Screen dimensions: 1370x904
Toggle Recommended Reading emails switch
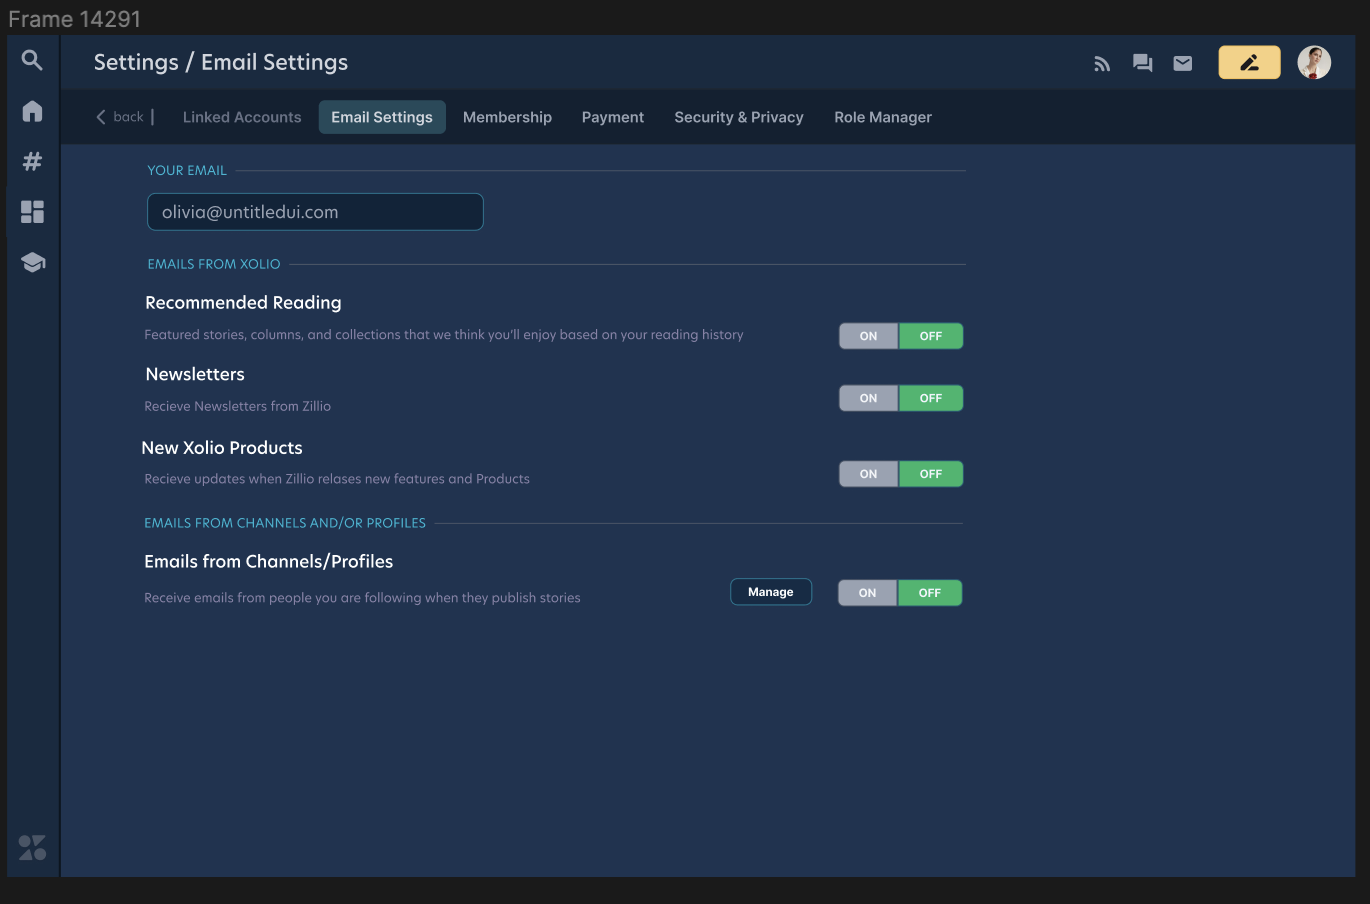900,336
